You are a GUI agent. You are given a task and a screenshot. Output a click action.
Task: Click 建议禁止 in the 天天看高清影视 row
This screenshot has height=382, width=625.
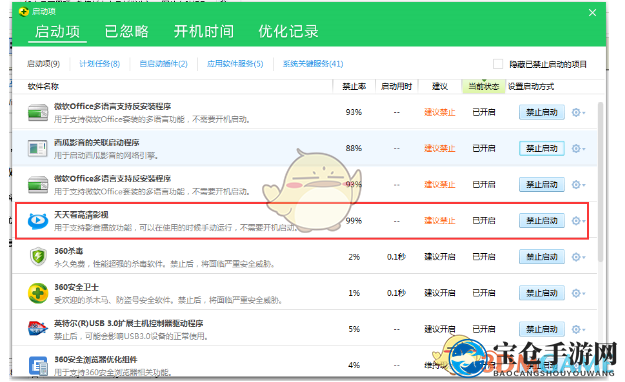440,221
